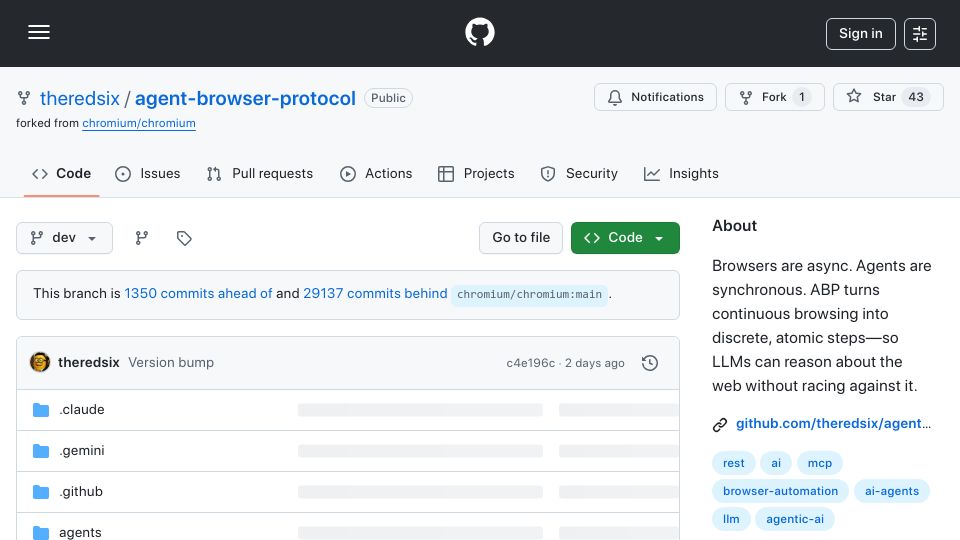Open the dev branch selector dropdown
The image size is (960, 540).
(x=64, y=238)
